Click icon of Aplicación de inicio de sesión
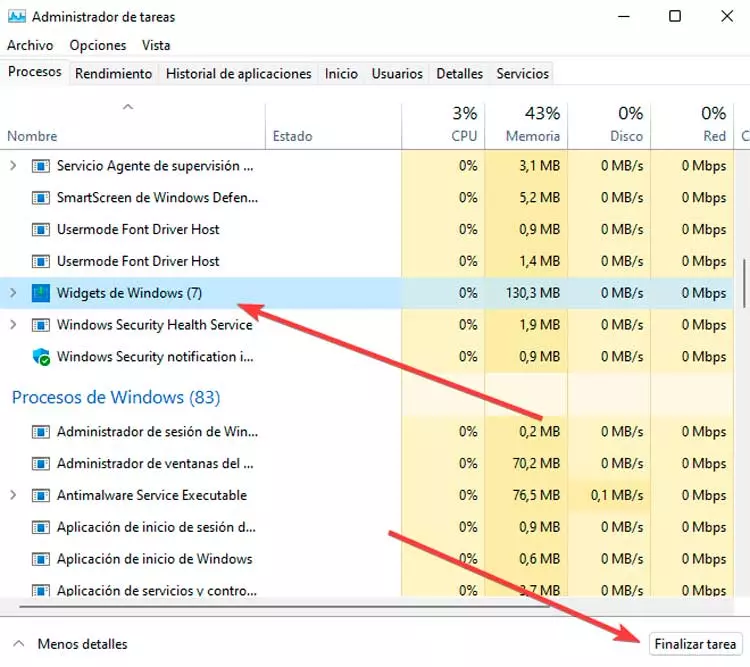Image resolution: width=750 pixels, height=667 pixels. (x=41, y=527)
